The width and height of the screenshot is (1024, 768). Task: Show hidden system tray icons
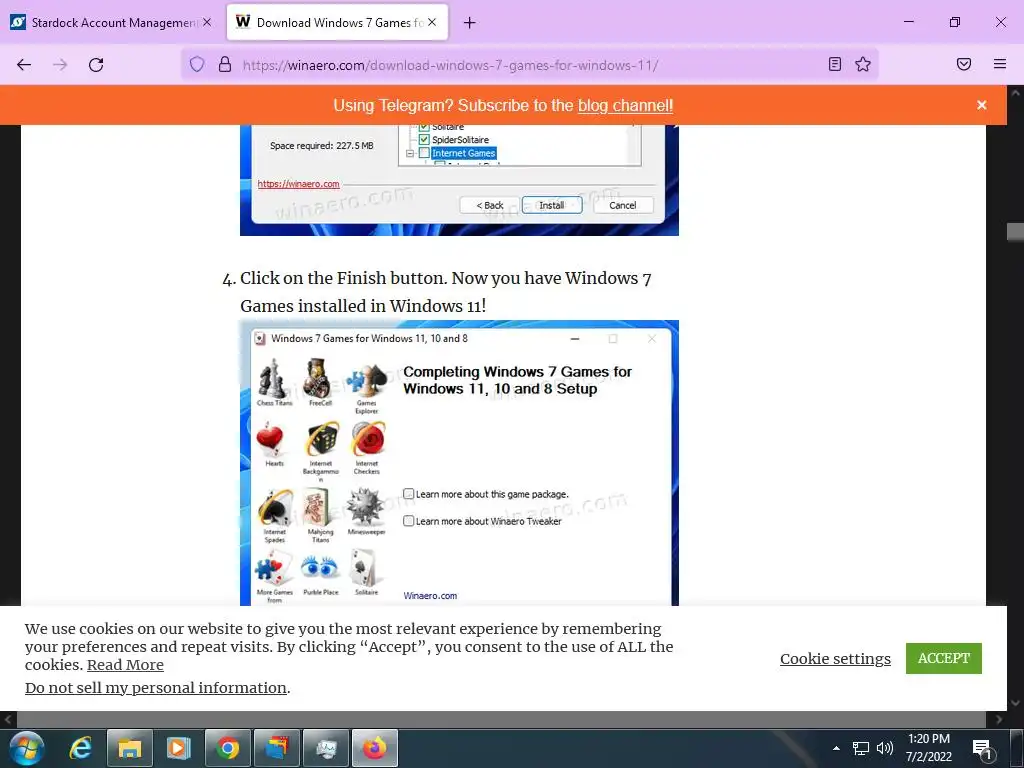tap(836, 748)
